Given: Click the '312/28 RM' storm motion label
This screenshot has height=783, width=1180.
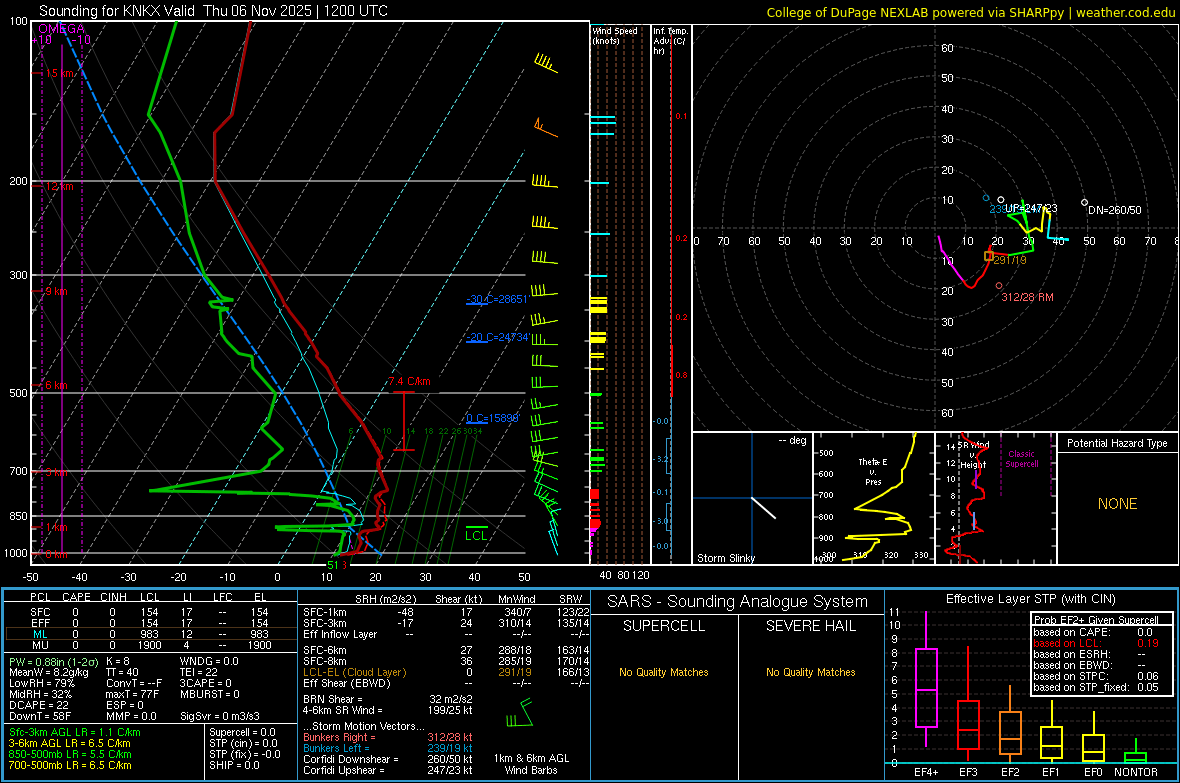Looking at the screenshot, I should (x=1027, y=297).
